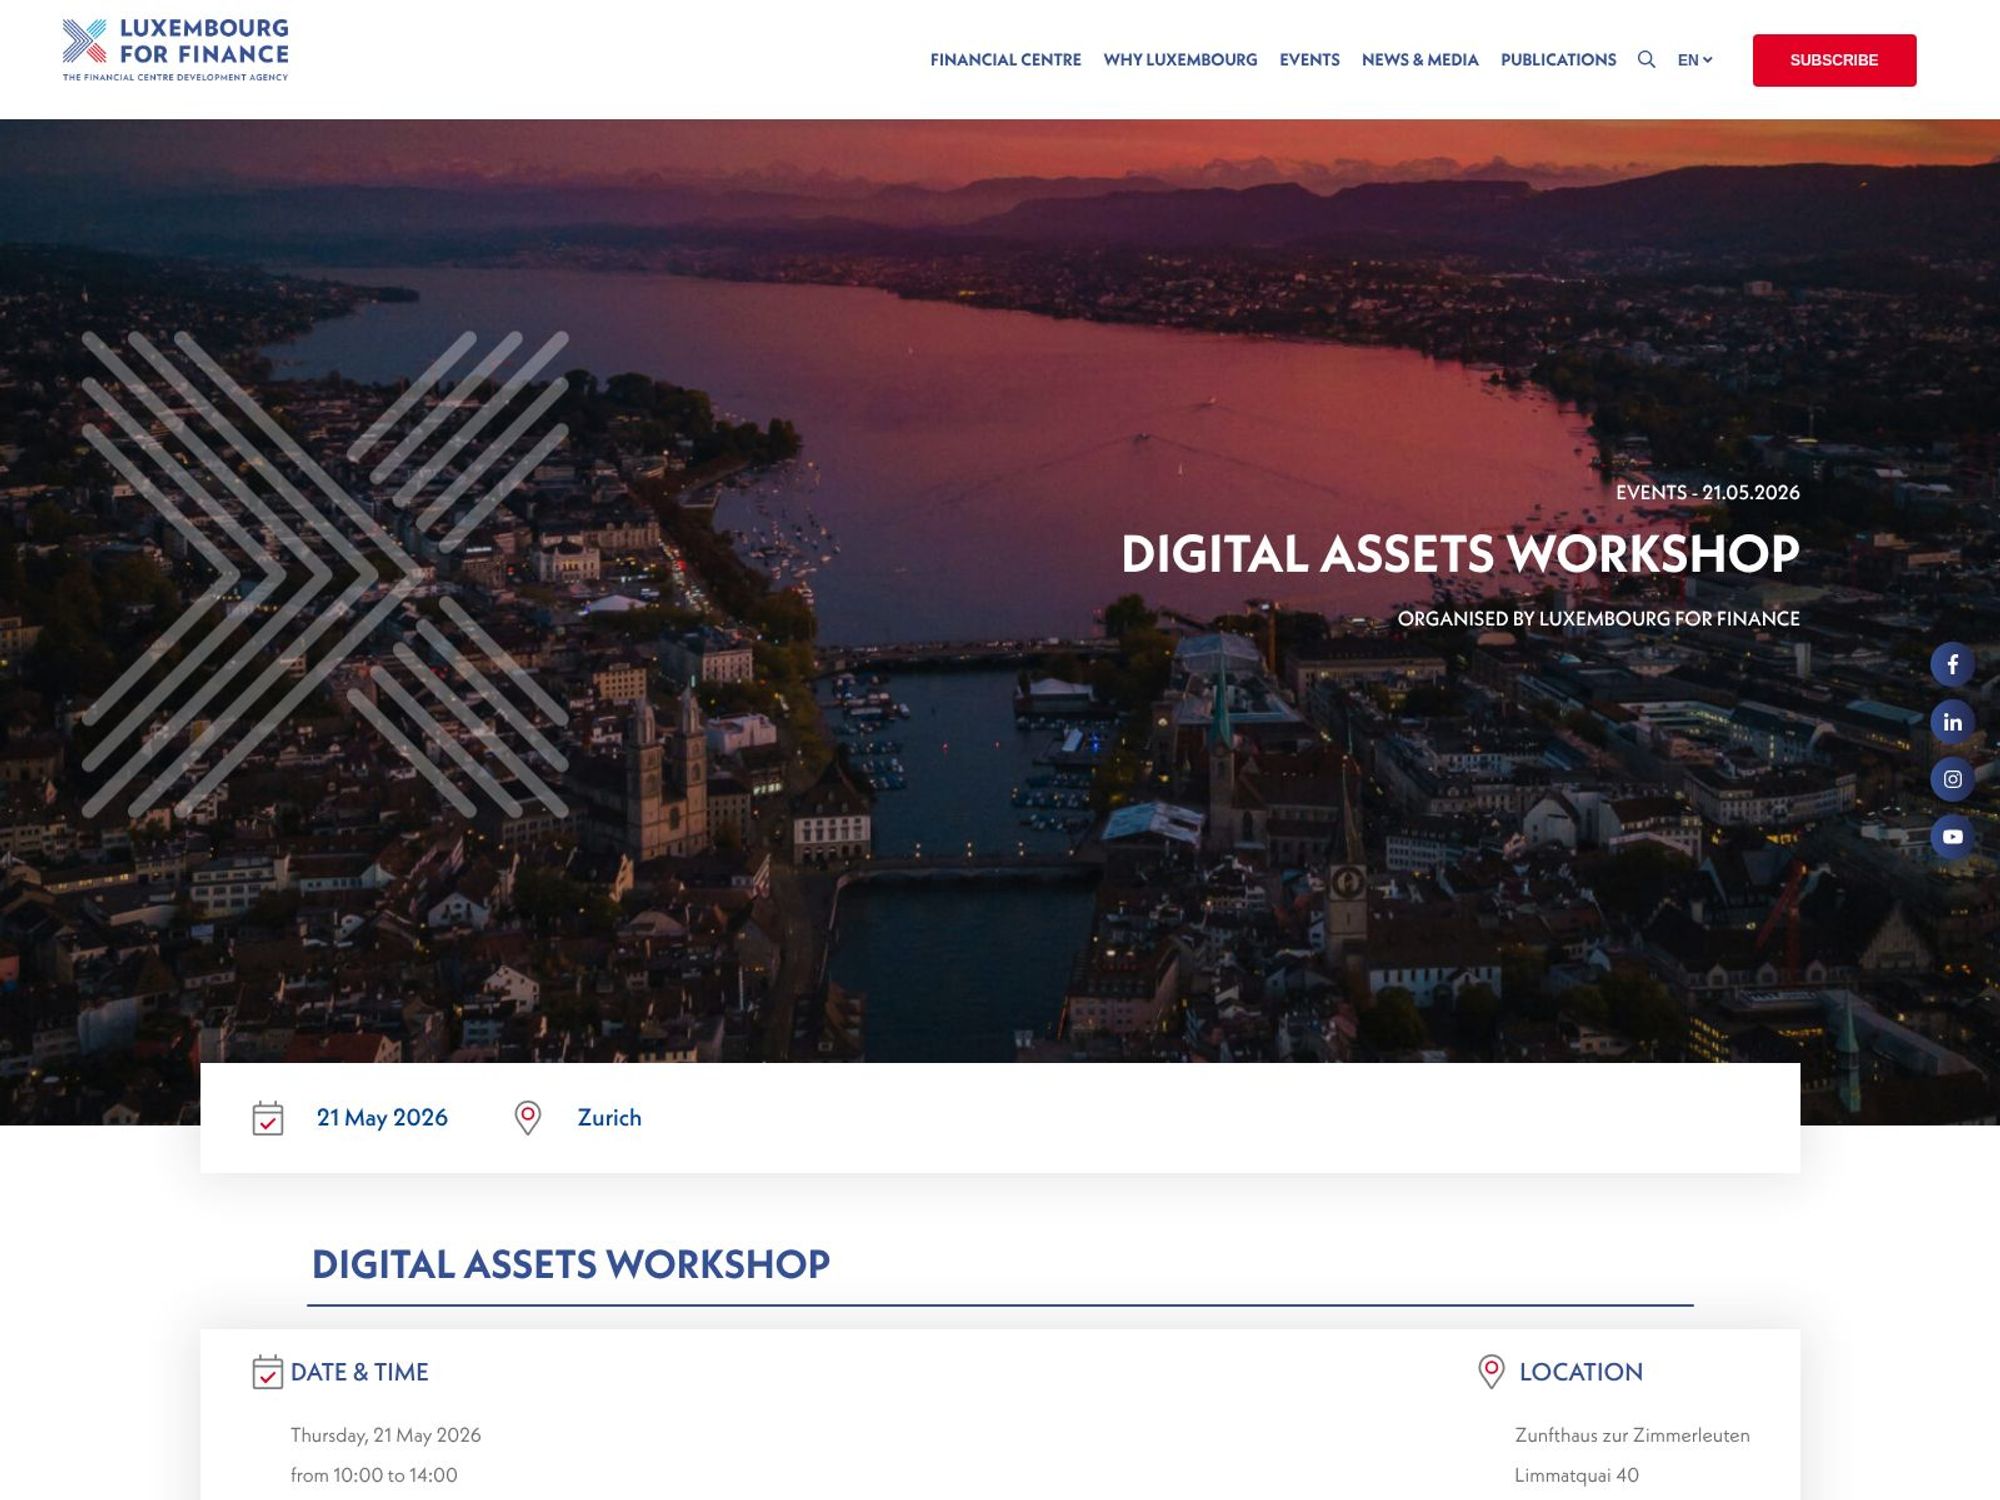Open the WHY LUXEMBOURG navigation entry

(x=1180, y=60)
